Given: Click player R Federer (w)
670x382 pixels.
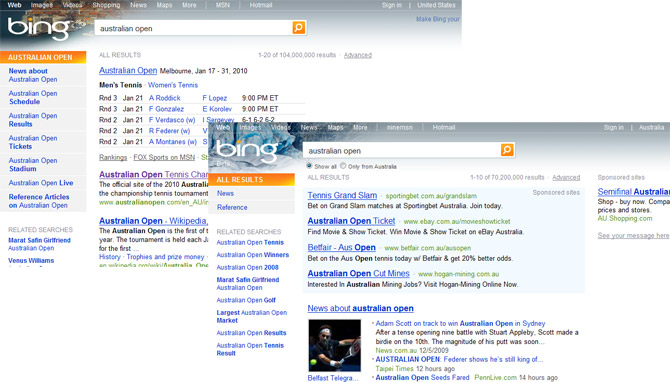Looking at the screenshot, I should (x=169, y=131).
